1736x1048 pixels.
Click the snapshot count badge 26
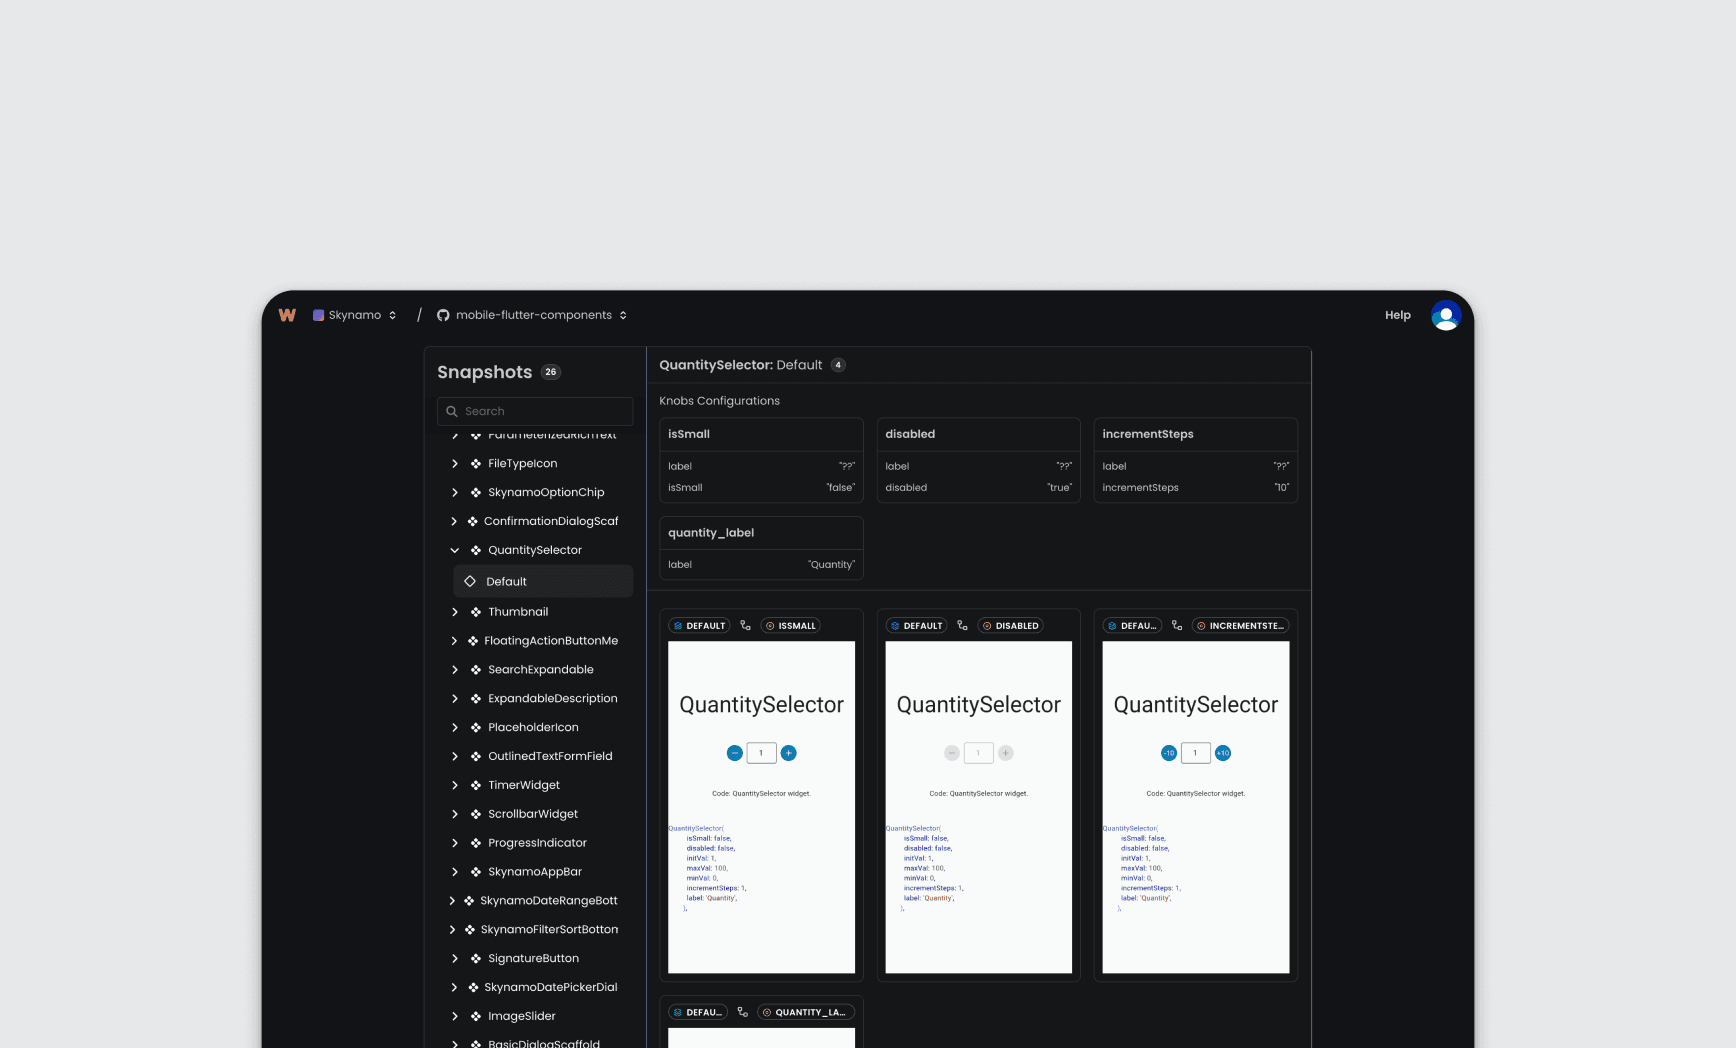tap(550, 372)
